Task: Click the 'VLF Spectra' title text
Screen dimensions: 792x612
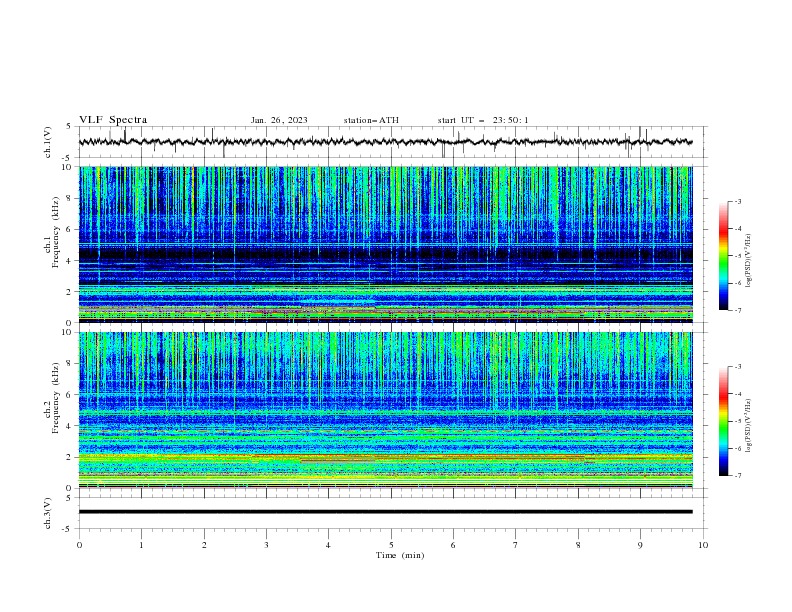Action: pyautogui.click(x=113, y=120)
